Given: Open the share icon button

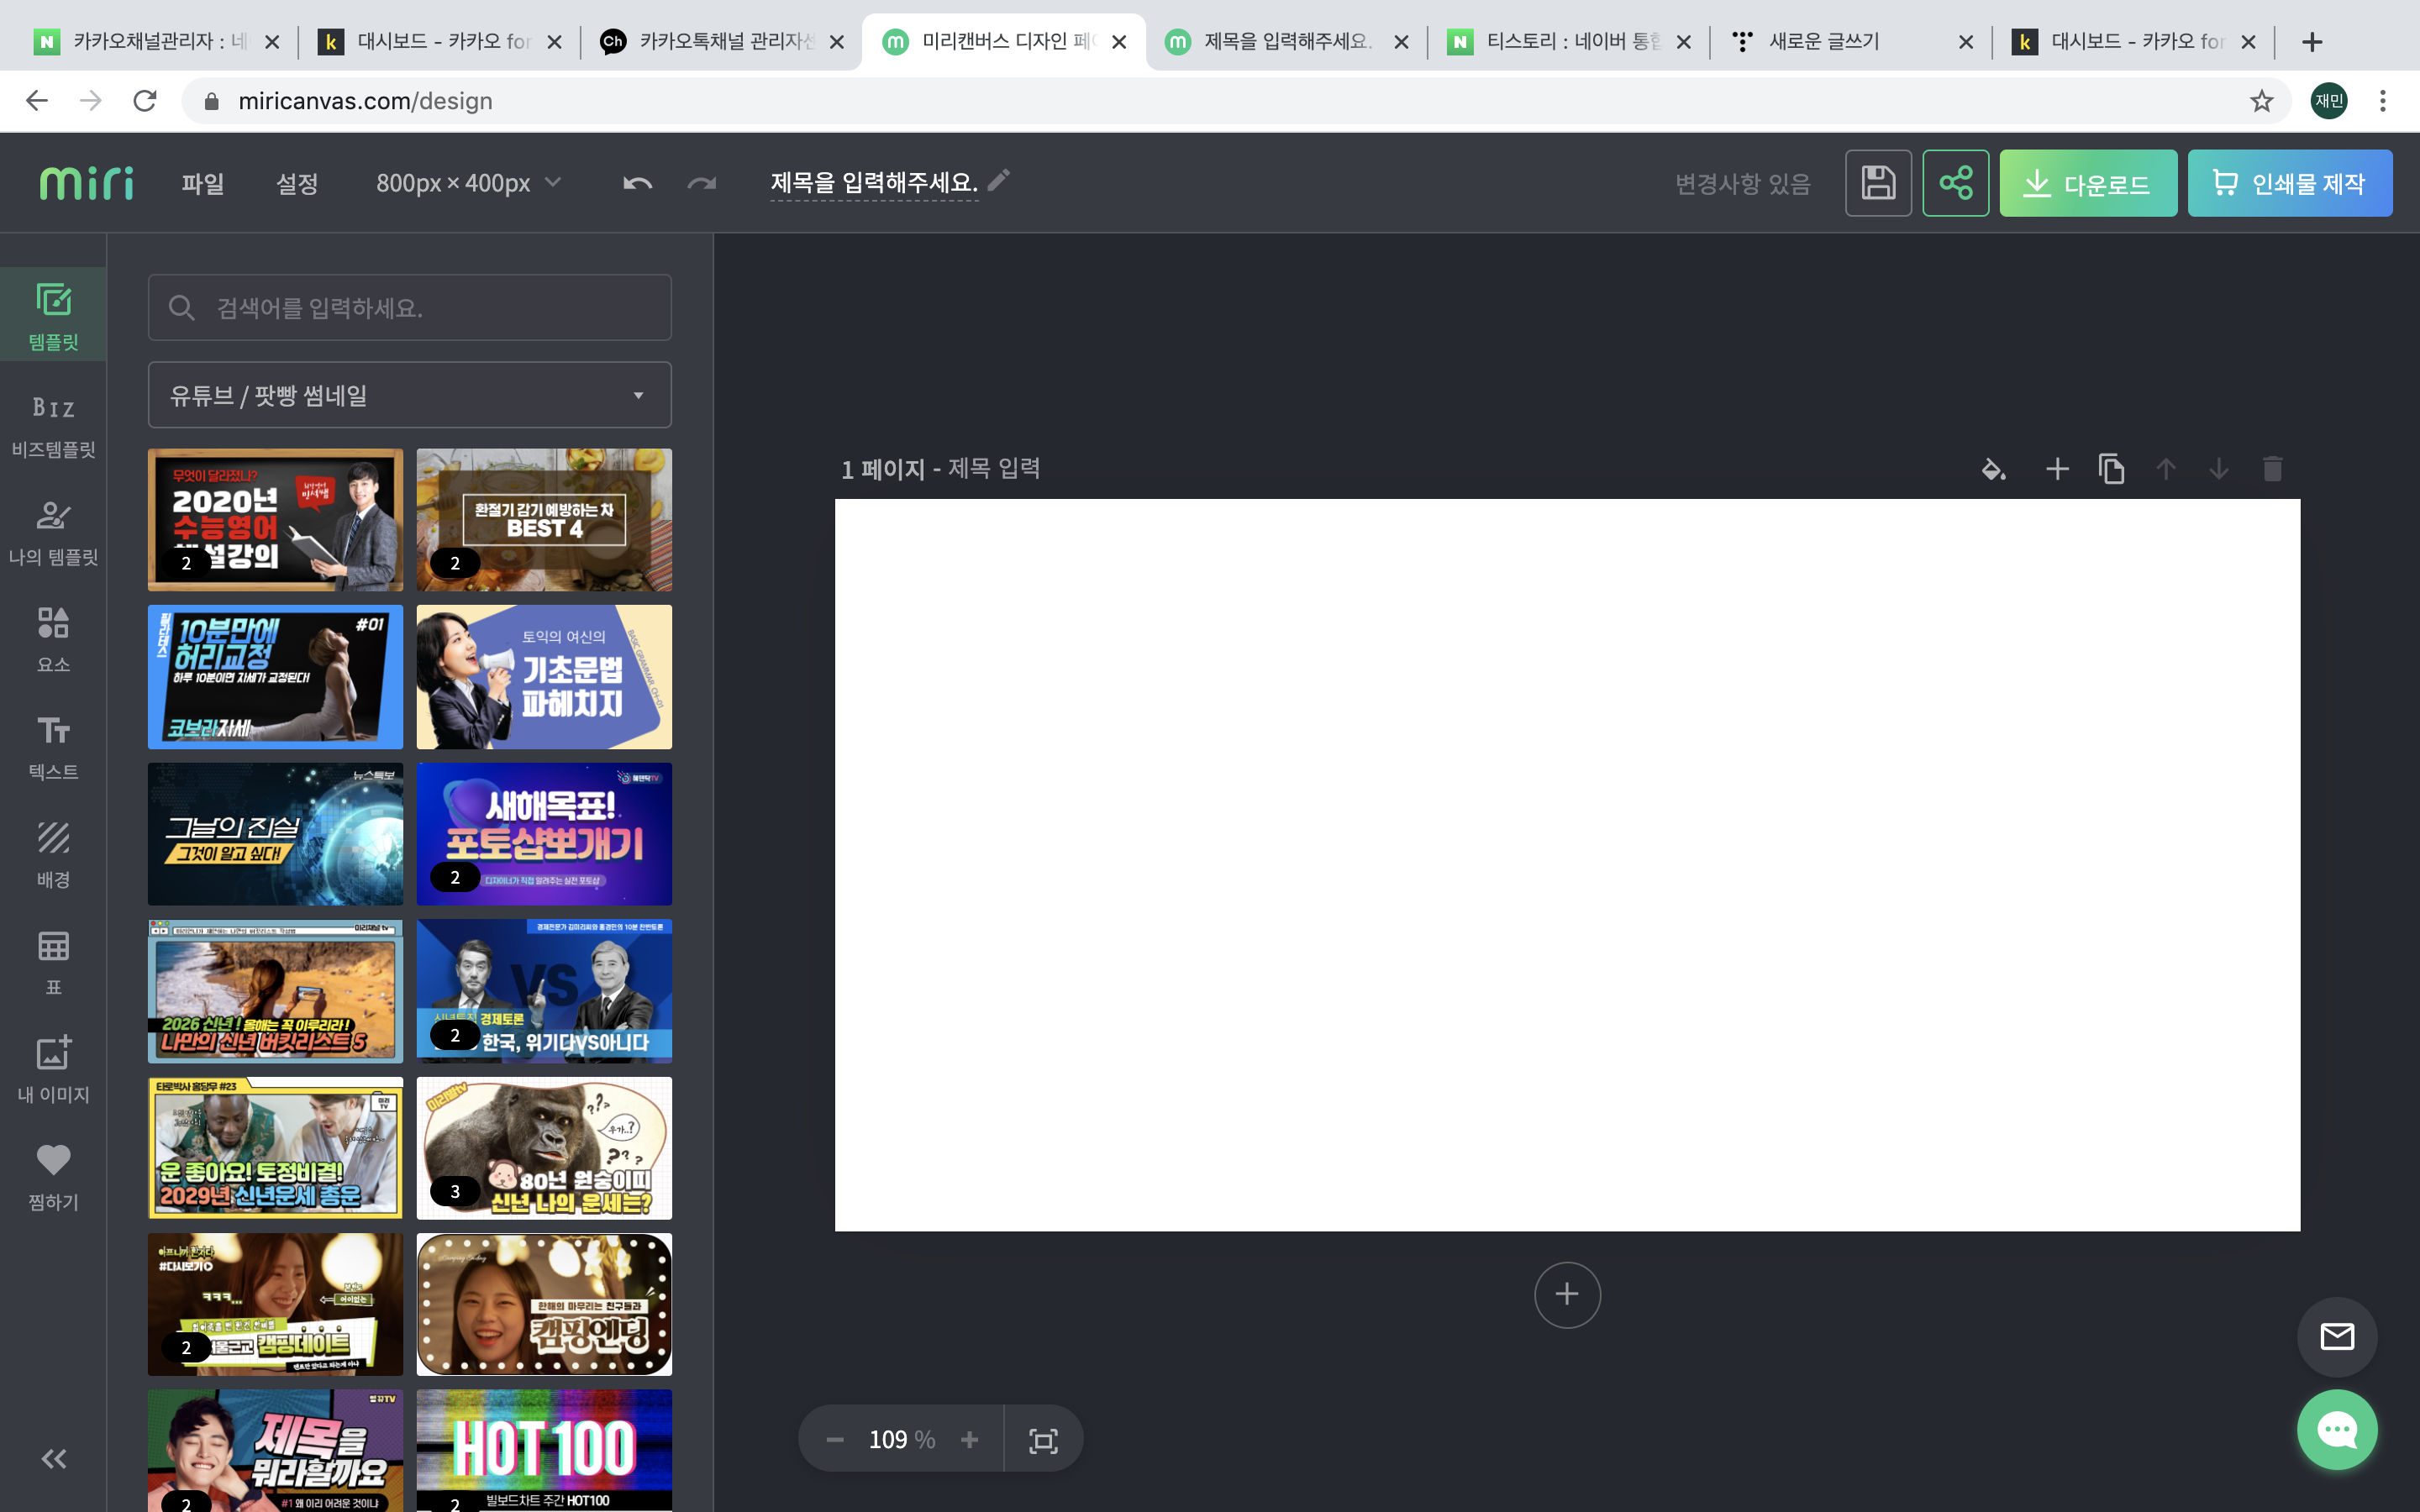Looking at the screenshot, I should (1955, 183).
